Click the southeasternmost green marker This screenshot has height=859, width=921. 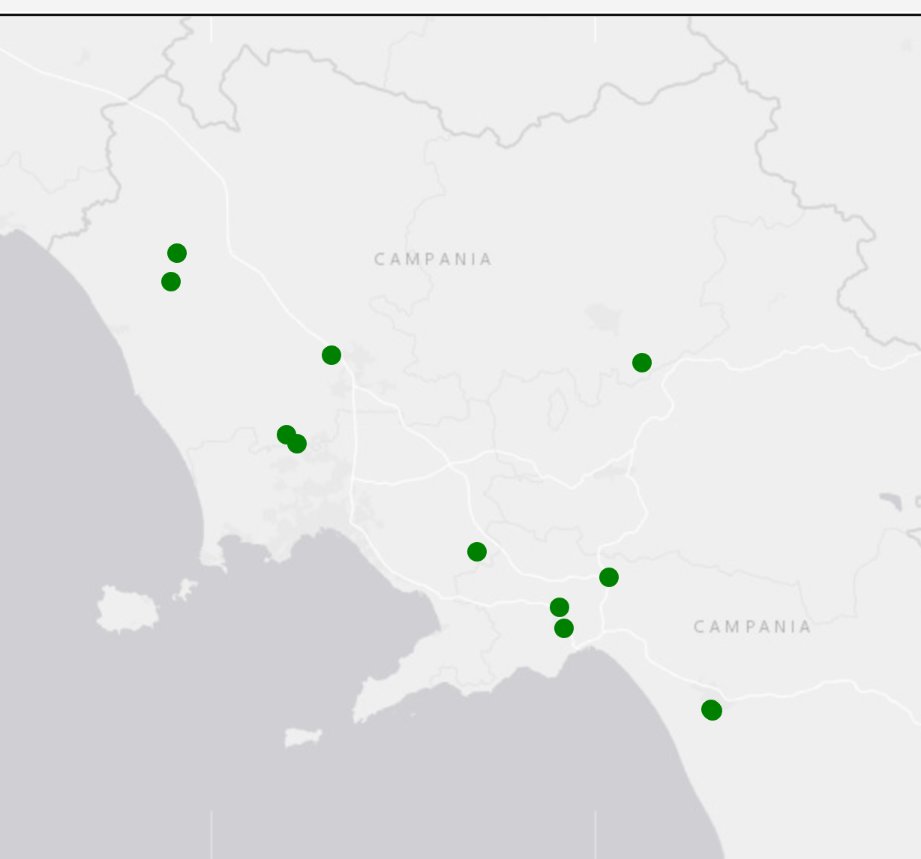coord(711,710)
